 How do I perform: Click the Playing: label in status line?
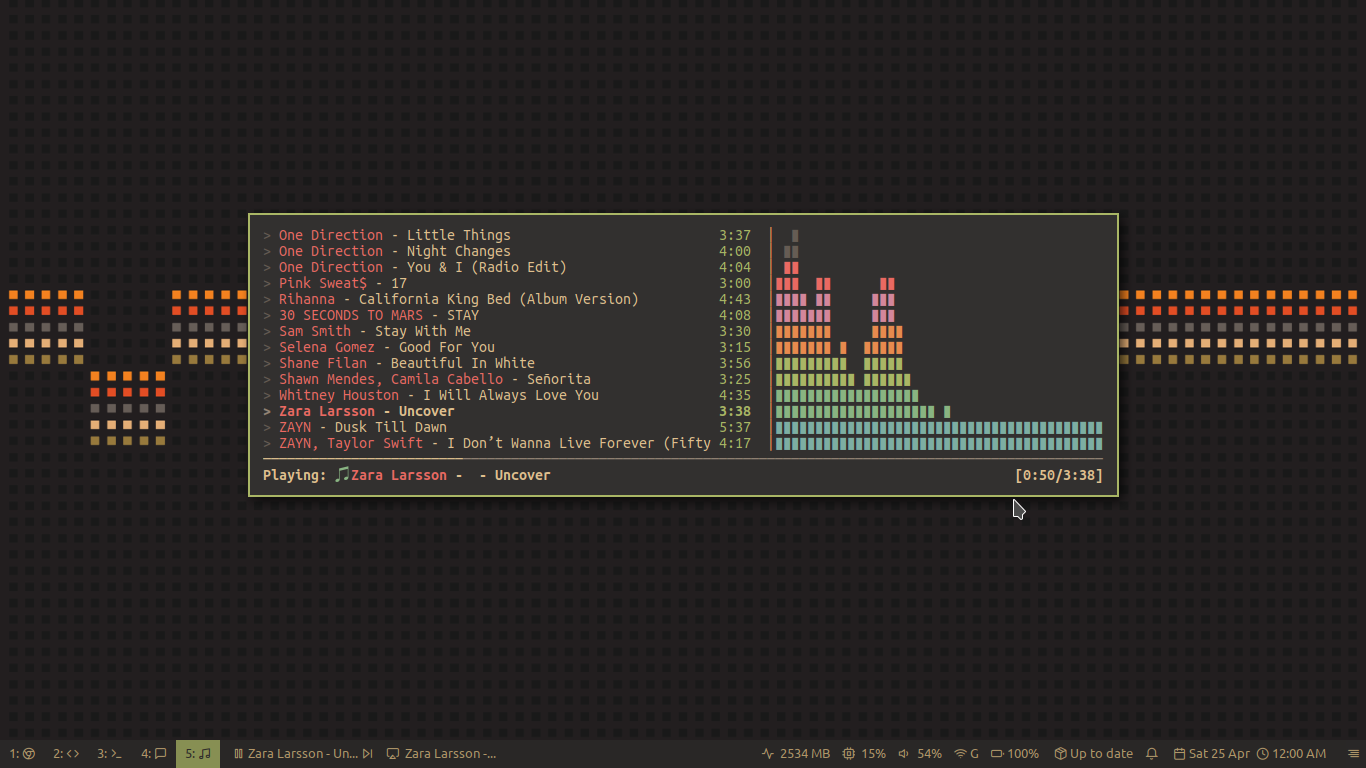click(295, 475)
